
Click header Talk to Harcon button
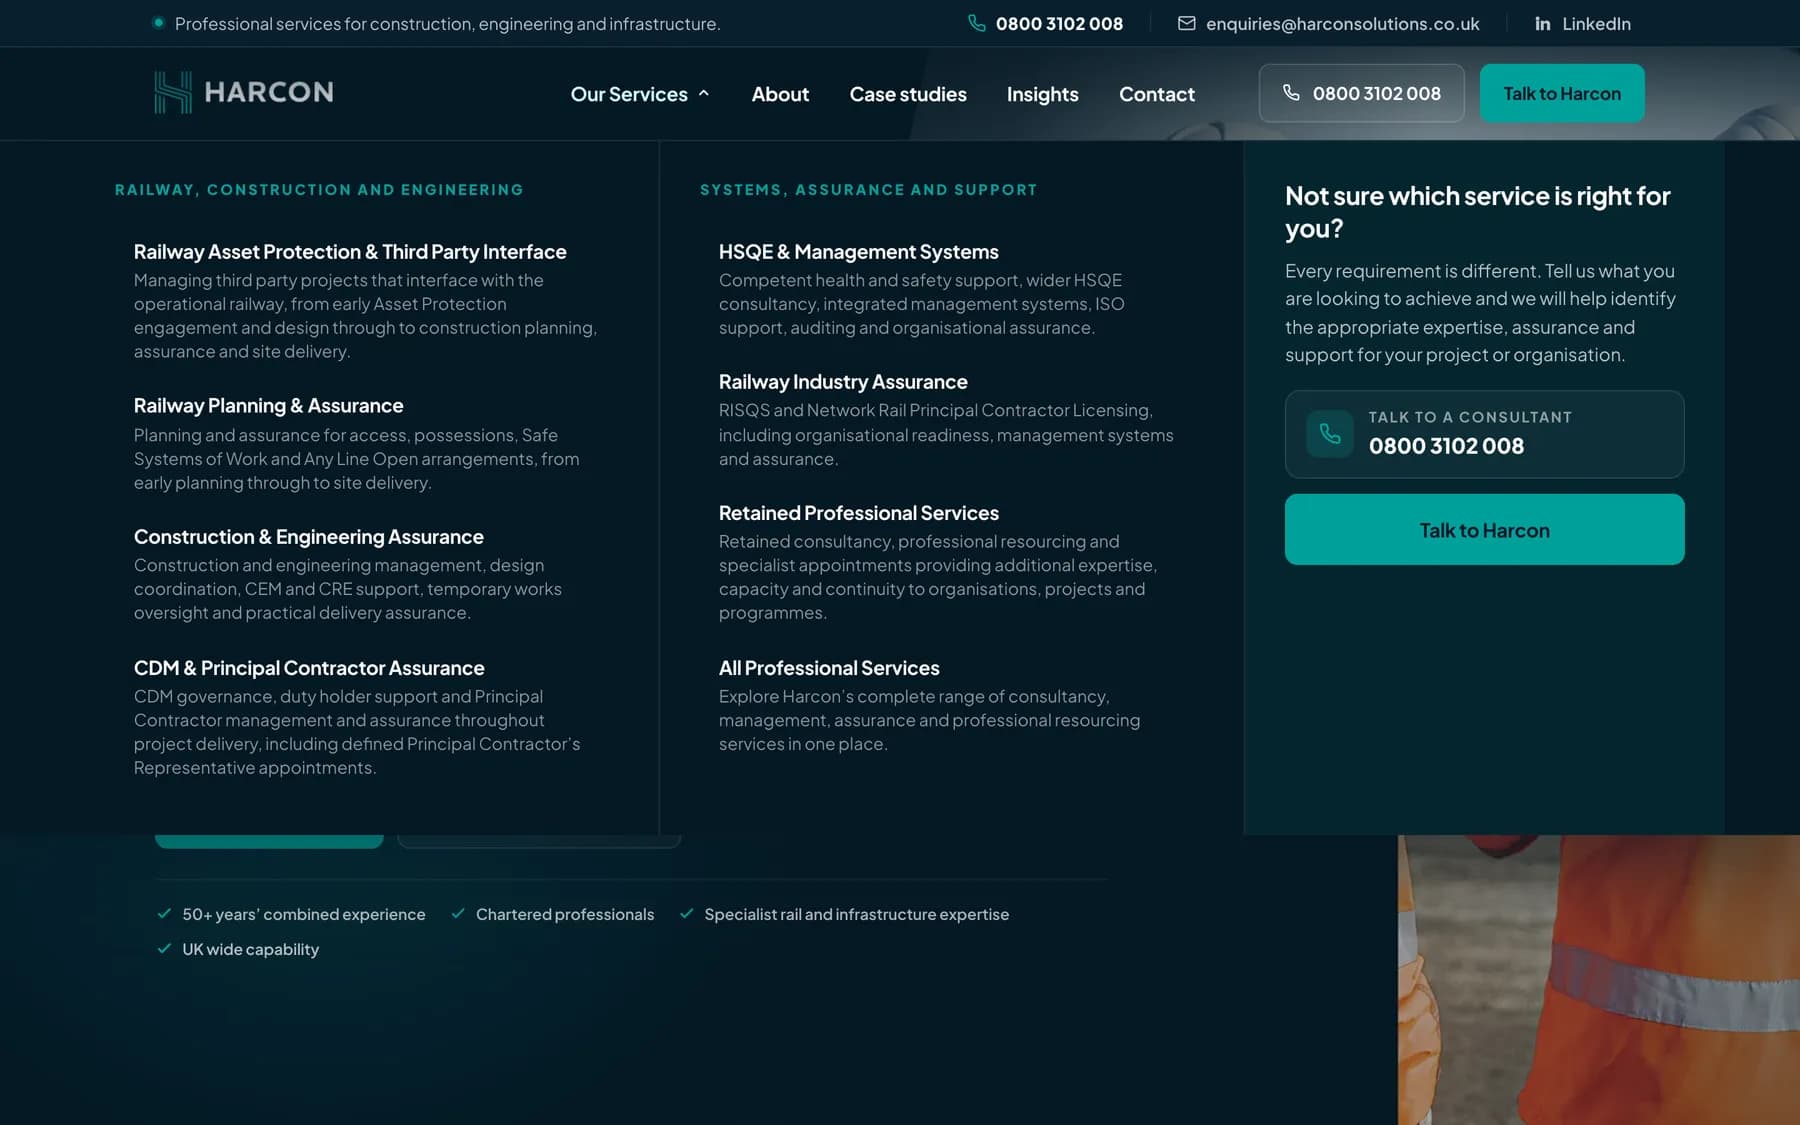[1562, 93]
